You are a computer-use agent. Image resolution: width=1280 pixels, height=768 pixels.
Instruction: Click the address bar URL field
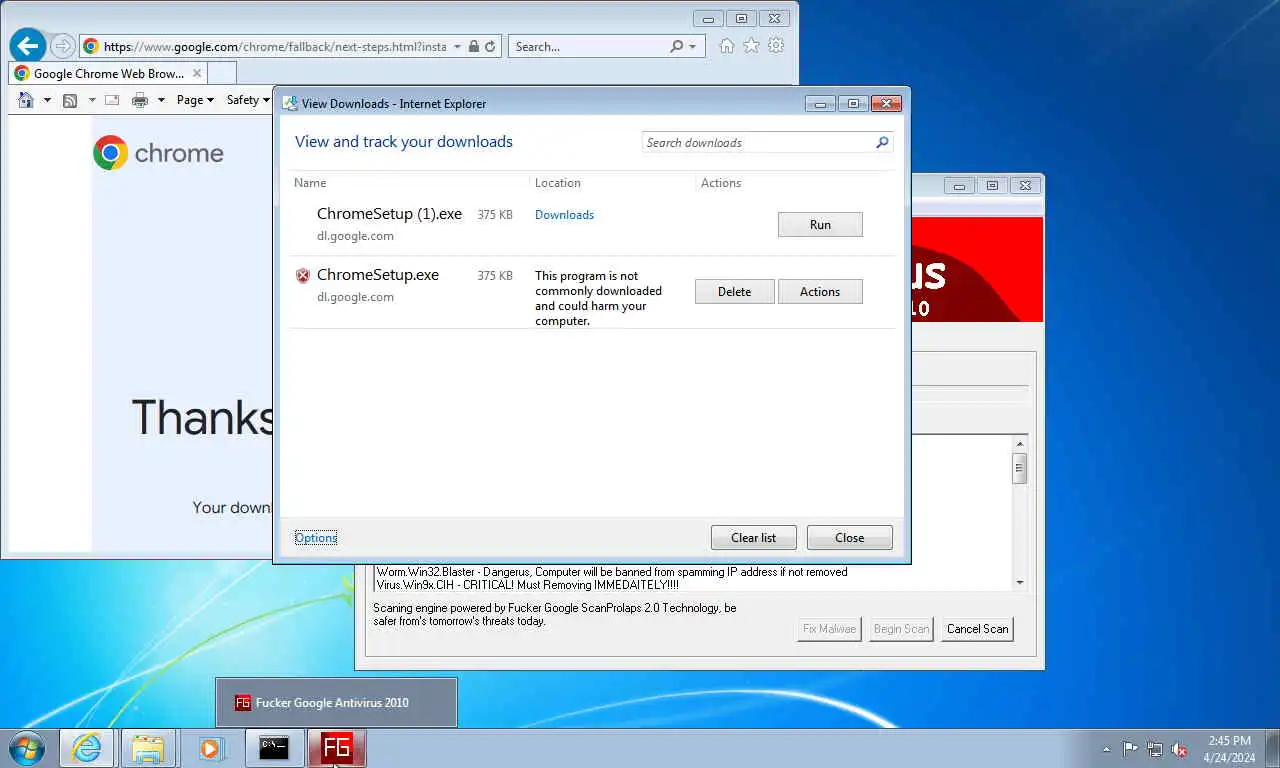click(275, 46)
